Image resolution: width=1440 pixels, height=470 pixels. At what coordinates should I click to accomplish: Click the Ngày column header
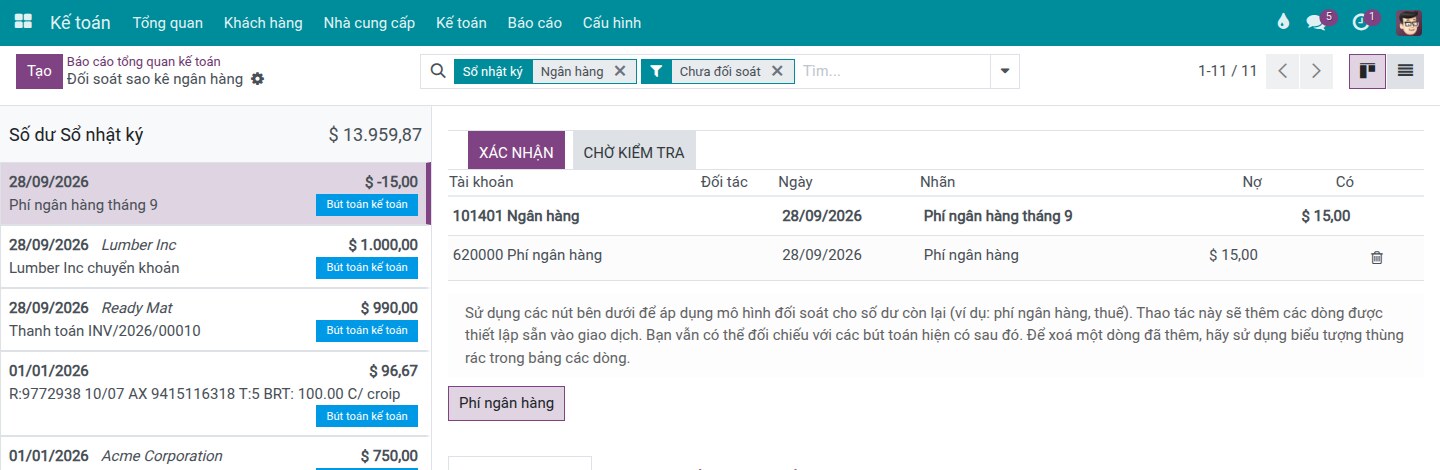pos(795,182)
